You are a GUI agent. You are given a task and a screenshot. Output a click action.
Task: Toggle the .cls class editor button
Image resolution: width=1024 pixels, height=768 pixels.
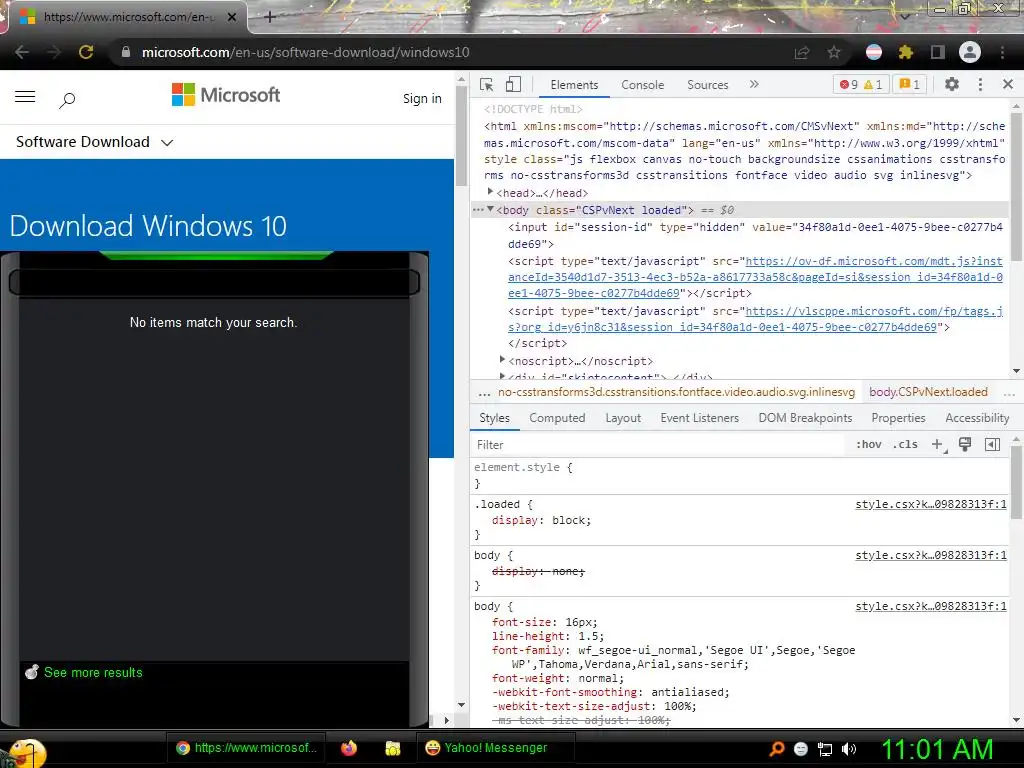tap(905, 444)
